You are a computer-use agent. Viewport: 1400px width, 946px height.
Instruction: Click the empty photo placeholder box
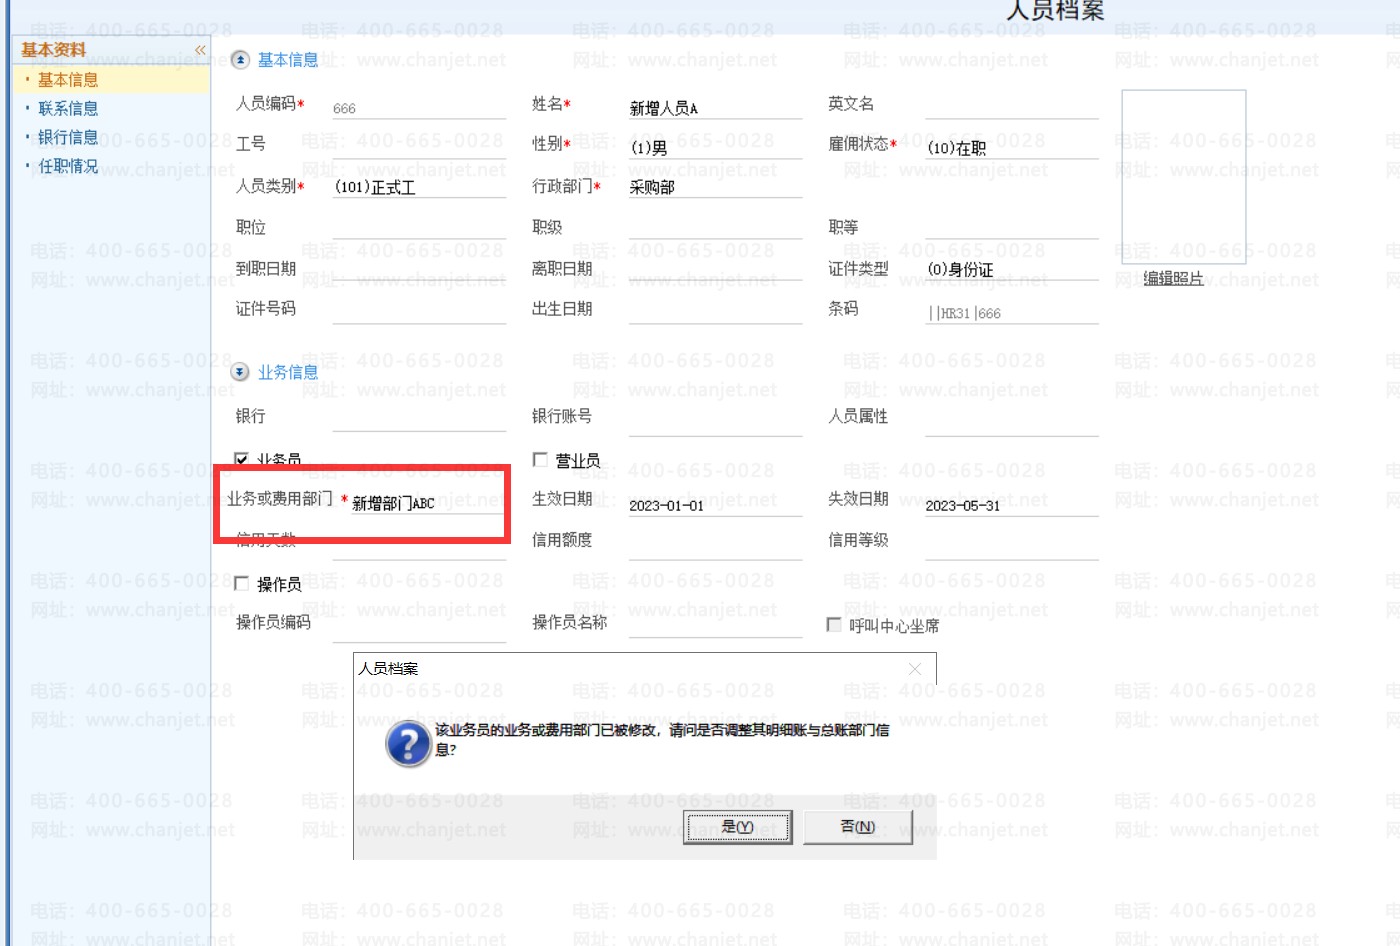tap(1184, 177)
